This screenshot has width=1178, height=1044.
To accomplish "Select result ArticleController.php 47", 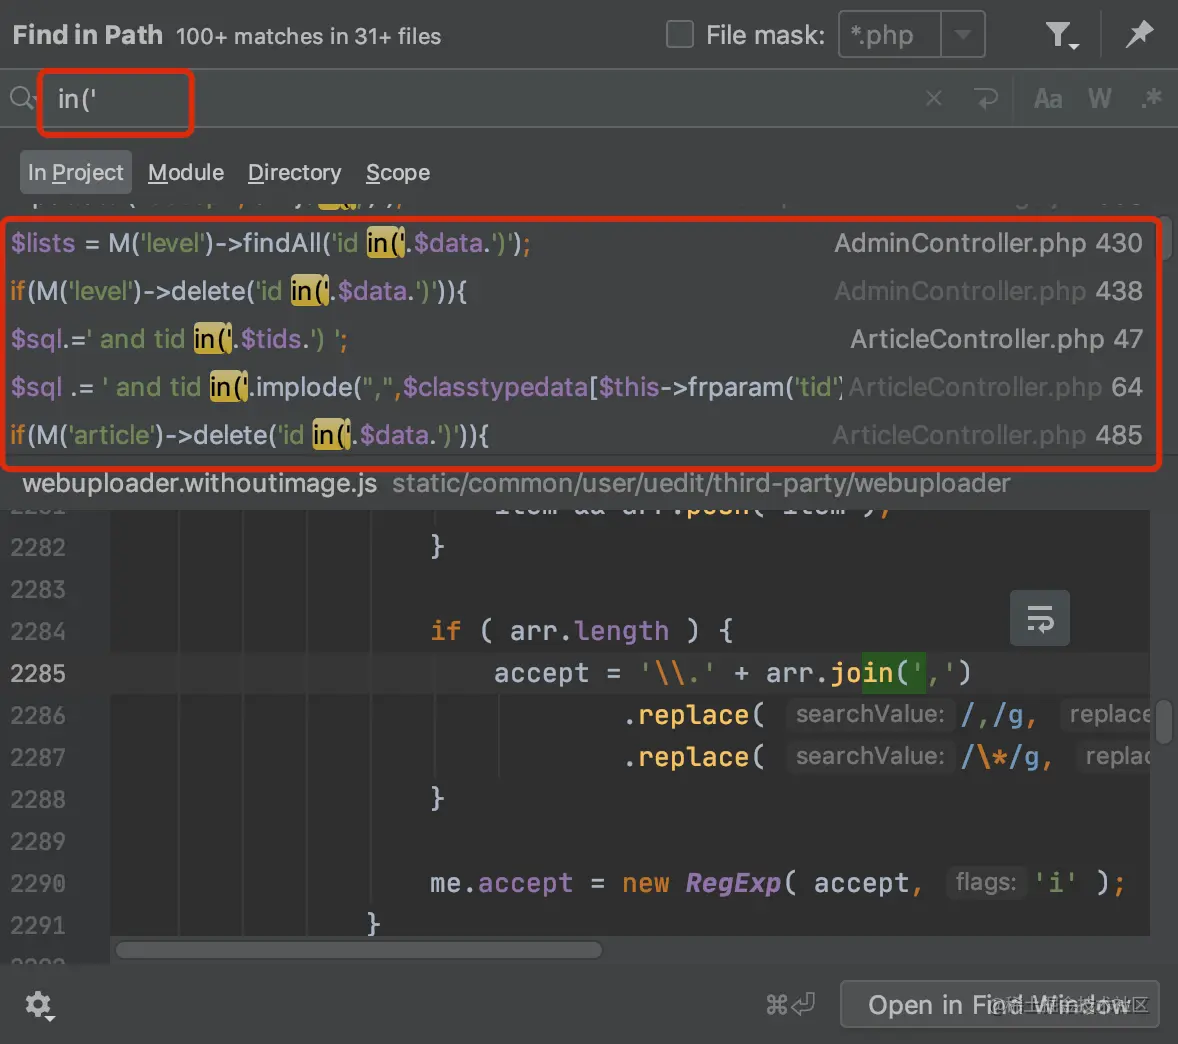I will (577, 339).
